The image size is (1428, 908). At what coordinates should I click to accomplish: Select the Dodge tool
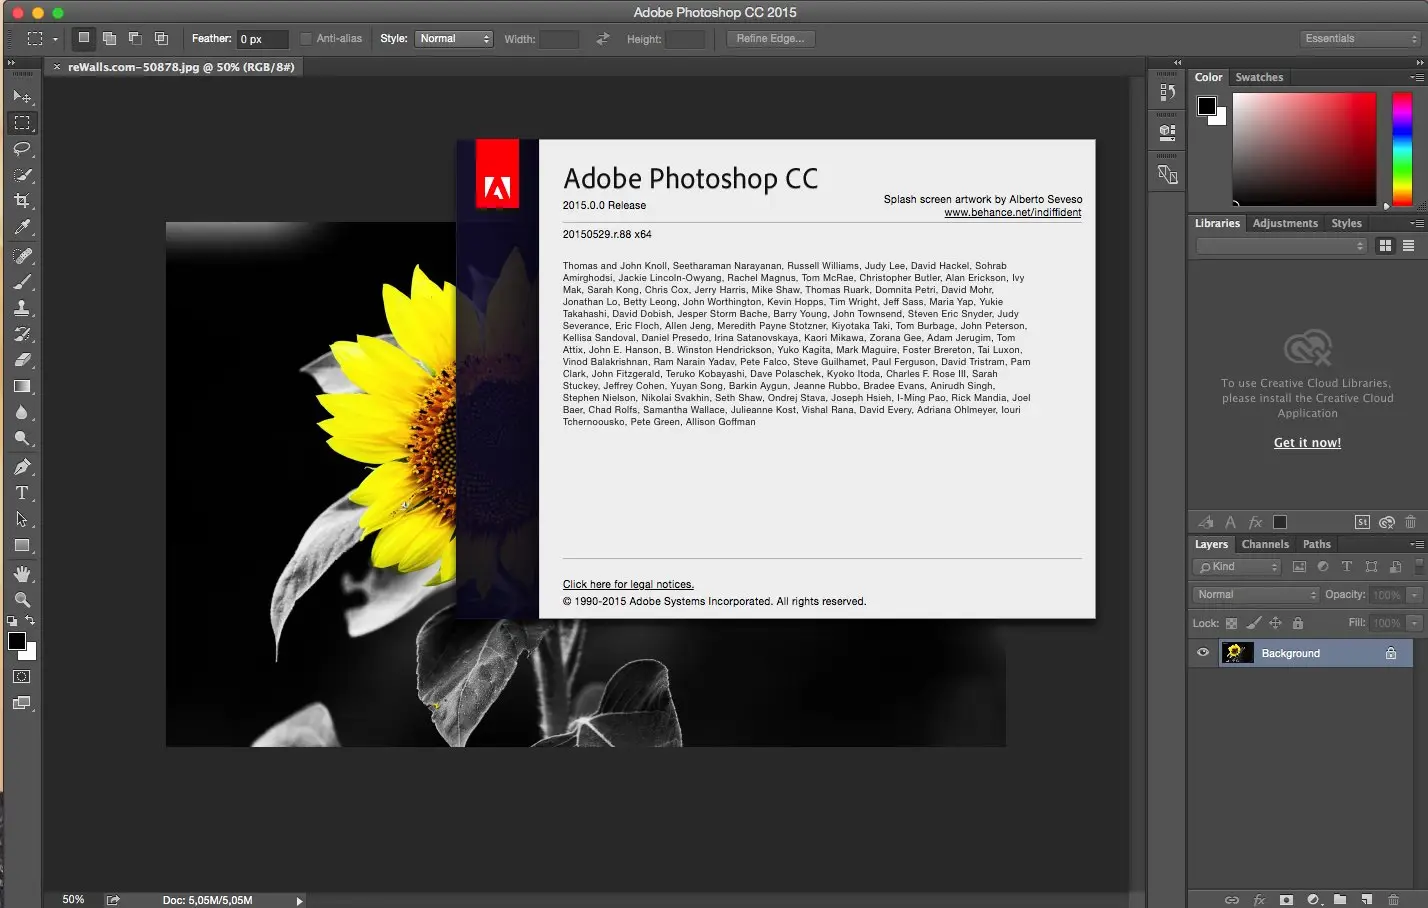[x=22, y=438]
